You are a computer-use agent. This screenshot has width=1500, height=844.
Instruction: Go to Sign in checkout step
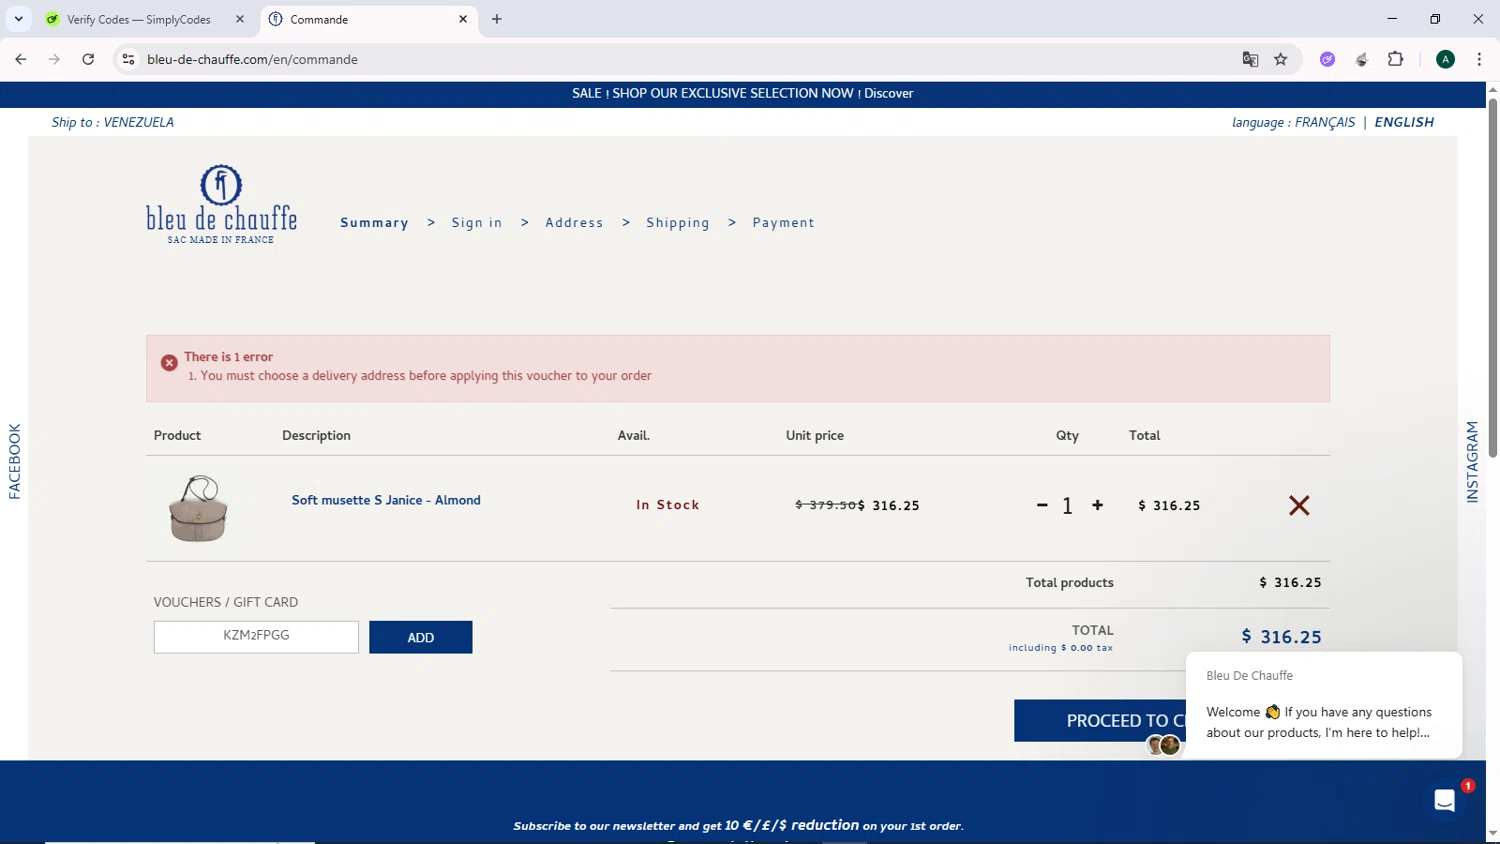(x=477, y=222)
